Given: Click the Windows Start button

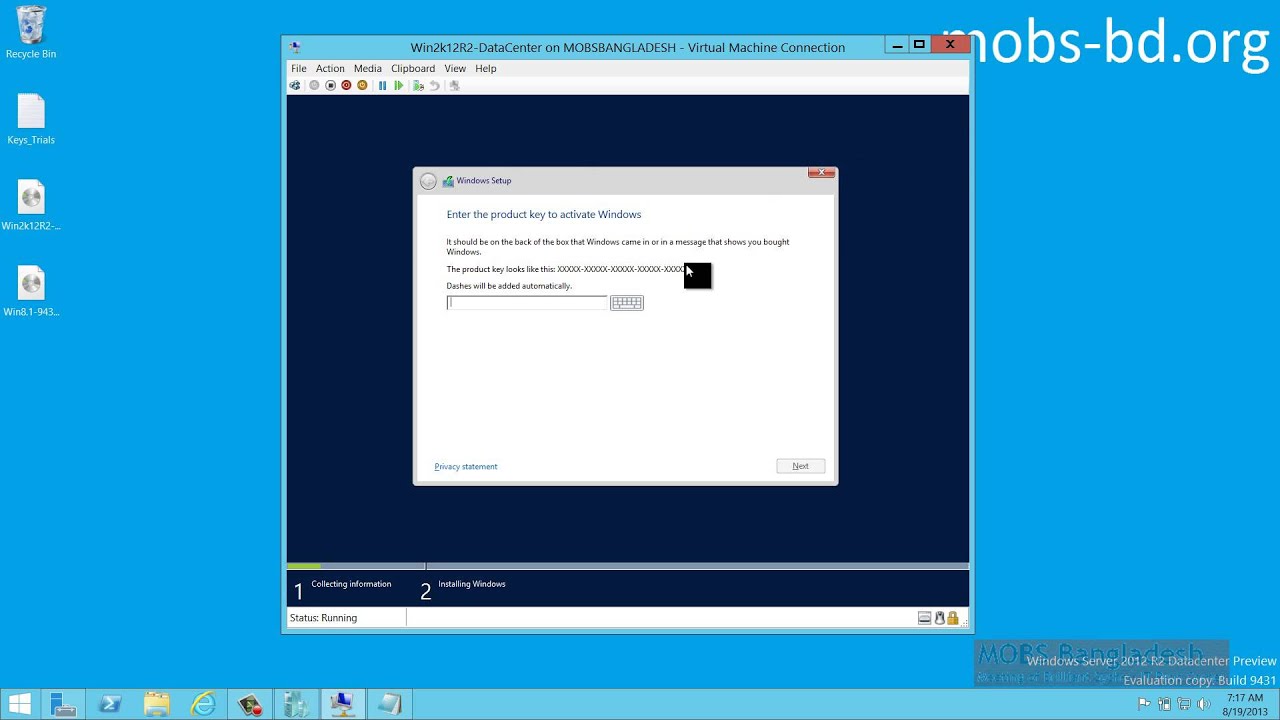Looking at the screenshot, I should click(19, 704).
